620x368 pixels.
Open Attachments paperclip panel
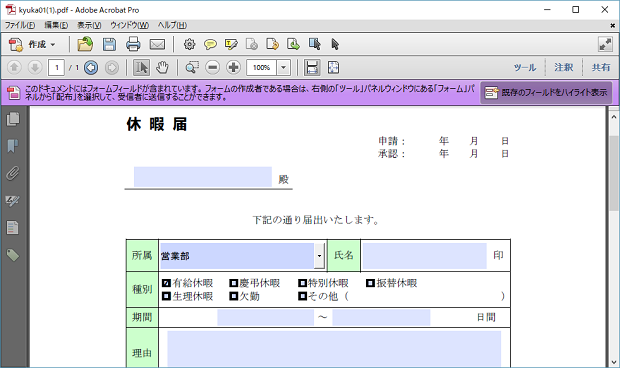pyautogui.click(x=13, y=173)
